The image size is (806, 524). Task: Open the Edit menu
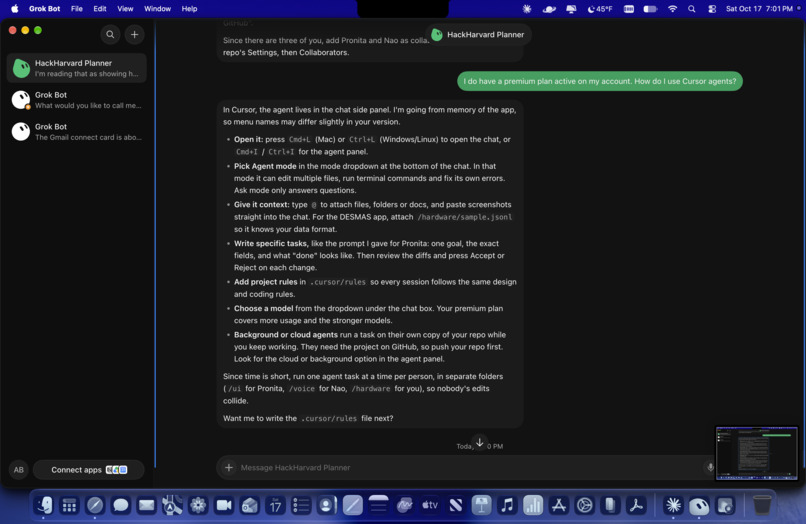coord(100,9)
